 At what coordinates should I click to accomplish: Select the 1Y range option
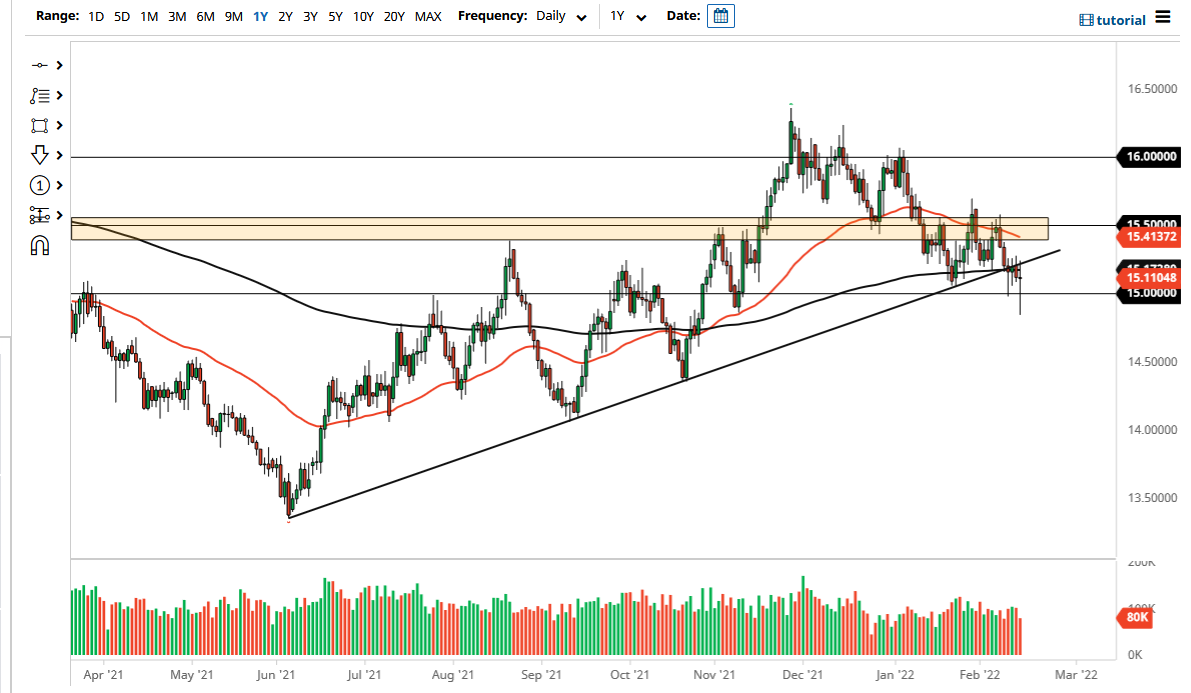click(260, 17)
